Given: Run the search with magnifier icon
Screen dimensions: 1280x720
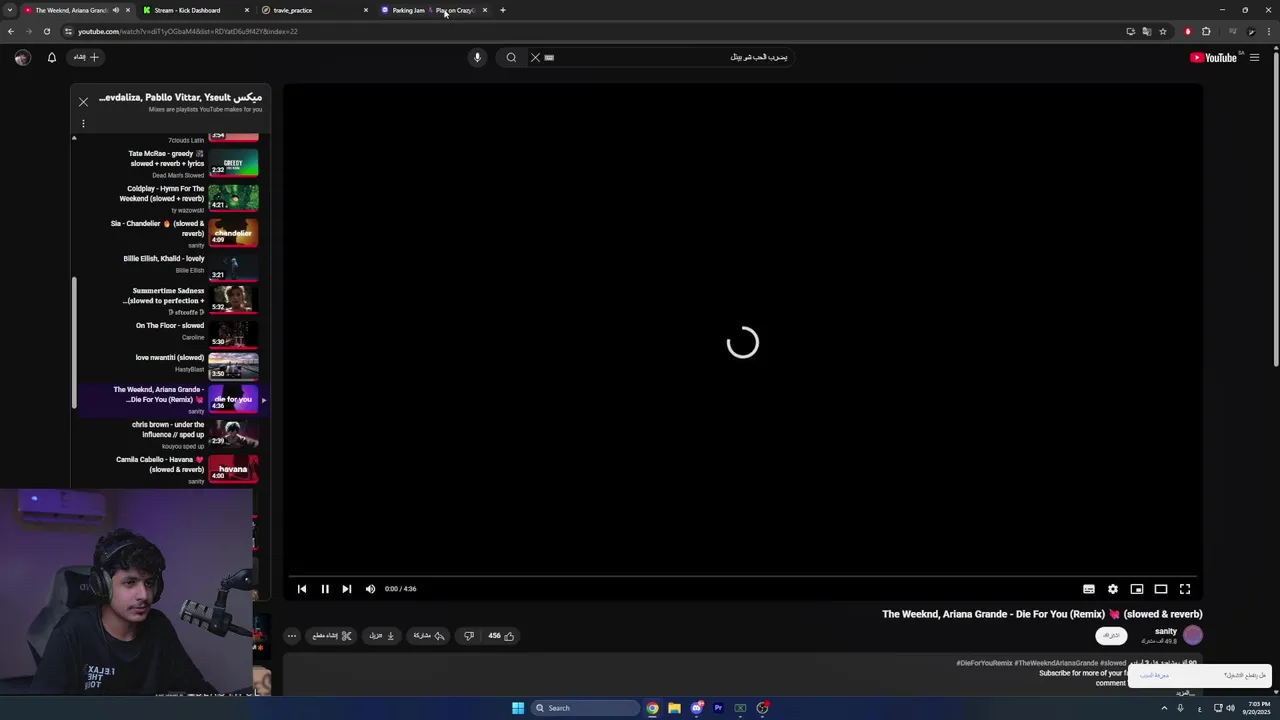Looking at the screenshot, I should pyautogui.click(x=511, y=58).
